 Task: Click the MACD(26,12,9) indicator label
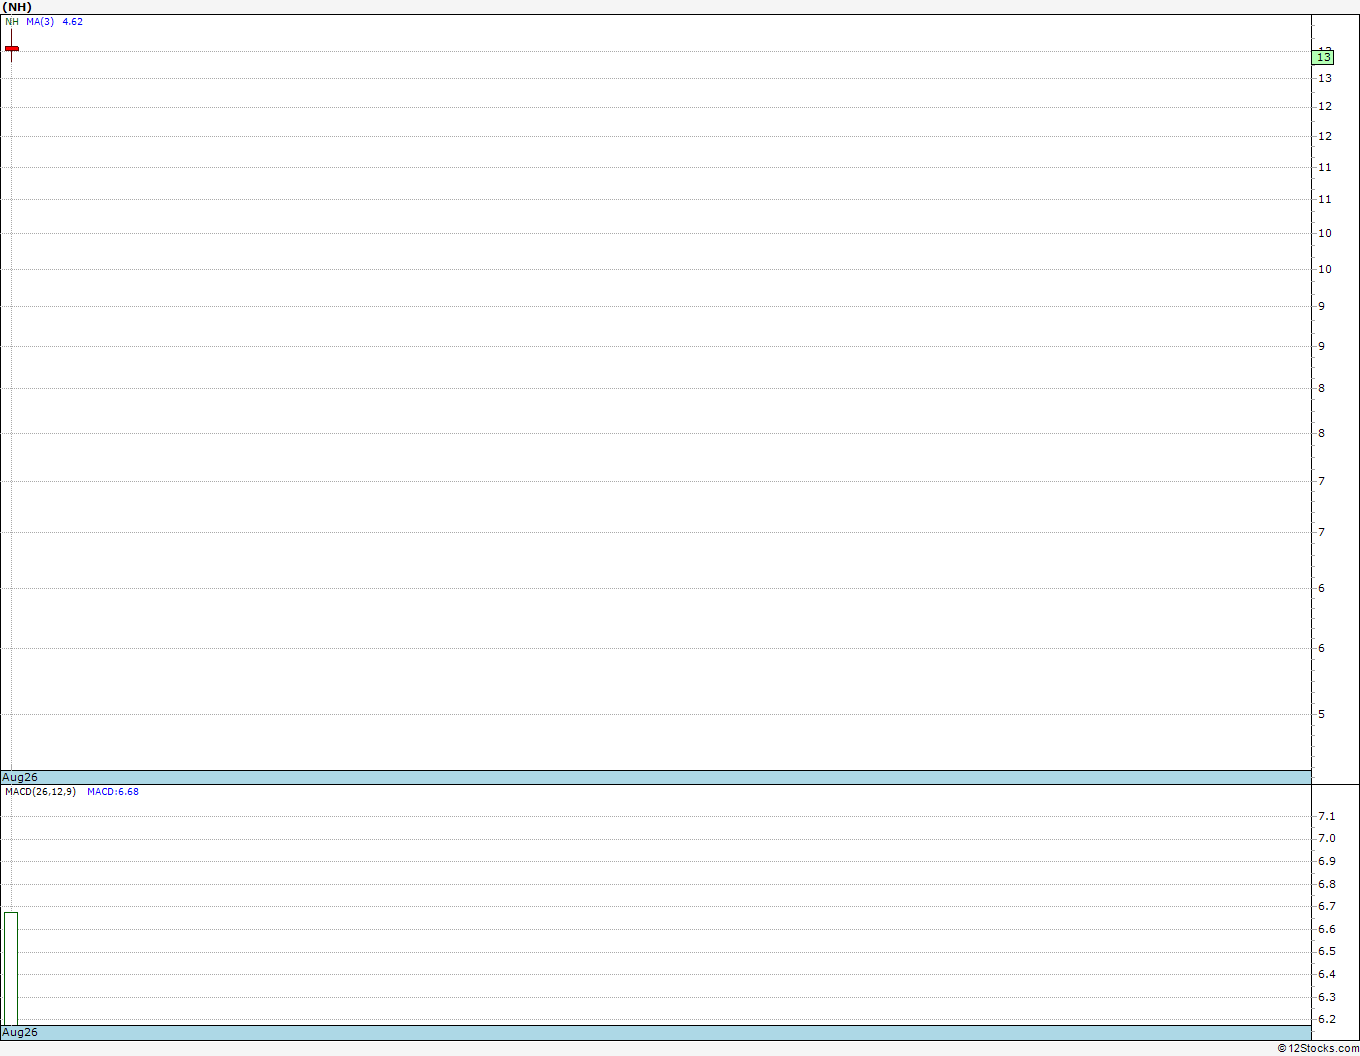pyautogui.click(x=40, y=791)
